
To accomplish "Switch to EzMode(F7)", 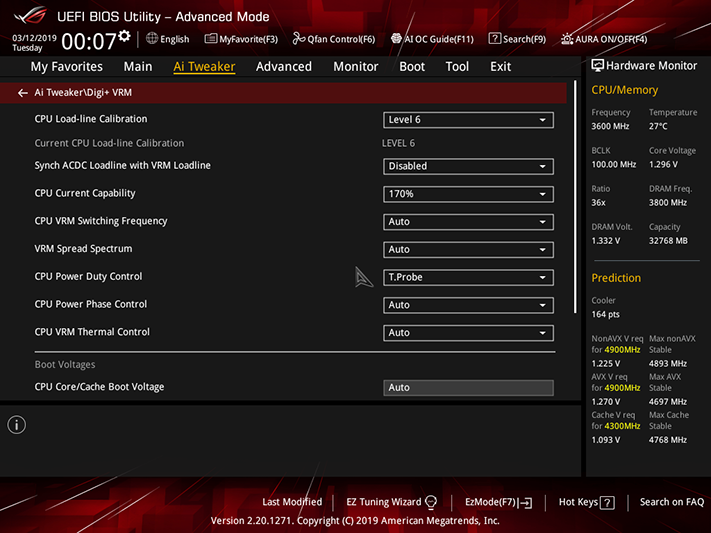I will pos(499,502).
